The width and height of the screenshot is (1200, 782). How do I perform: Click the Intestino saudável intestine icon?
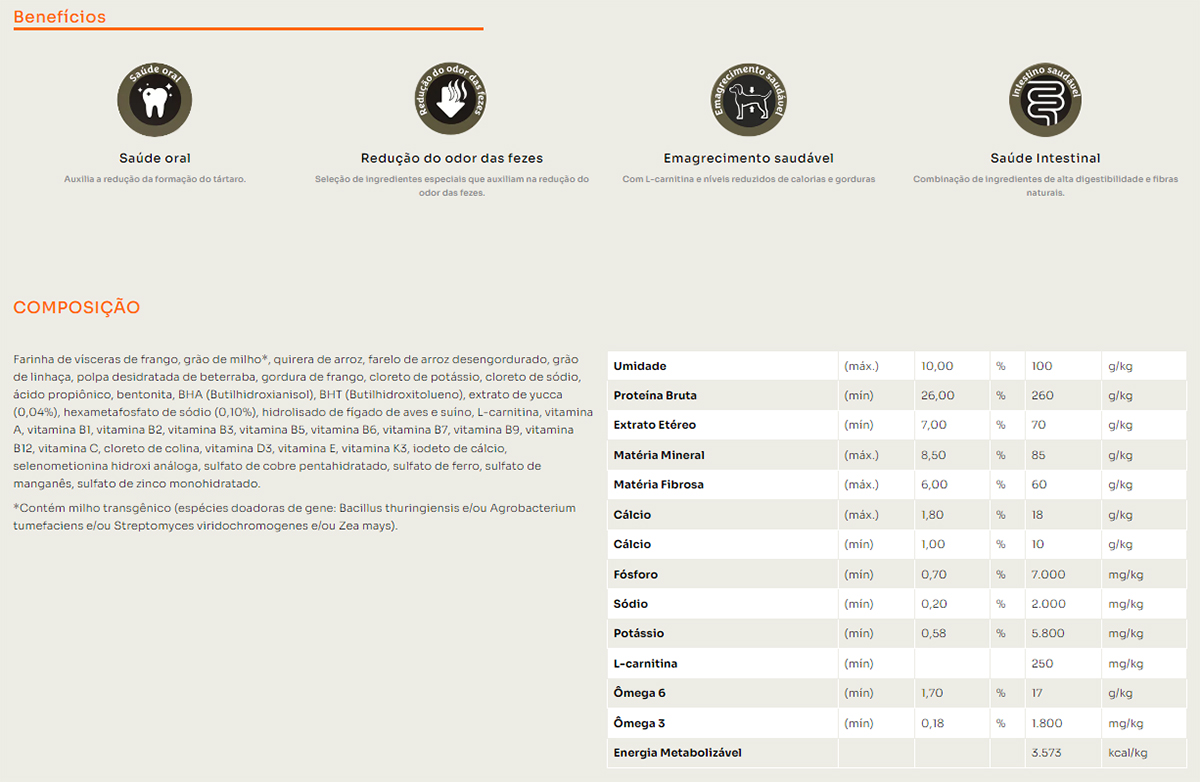click(x=1045, y=99)
